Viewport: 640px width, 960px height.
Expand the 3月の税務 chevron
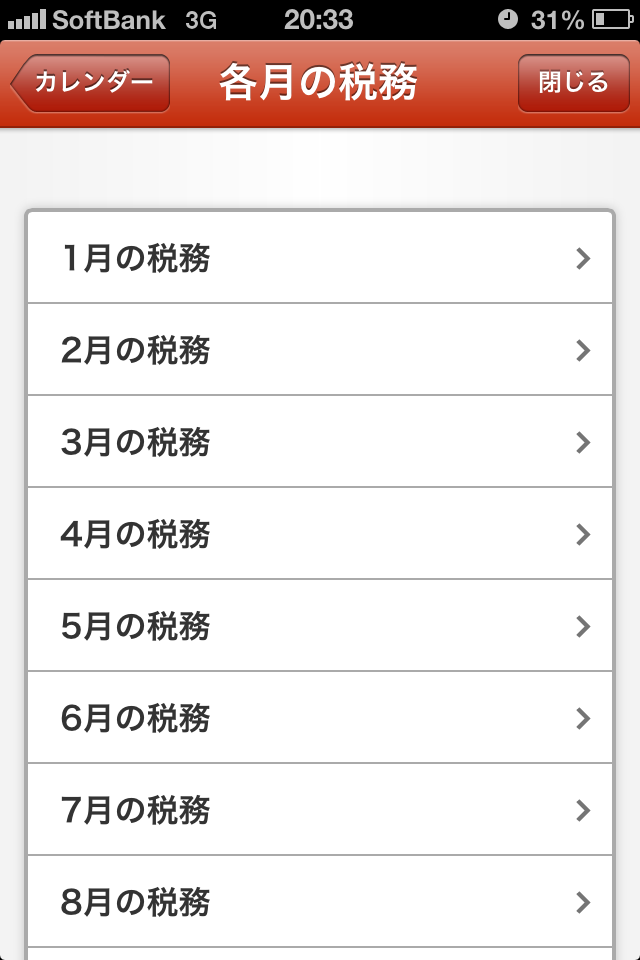(584, 443)
